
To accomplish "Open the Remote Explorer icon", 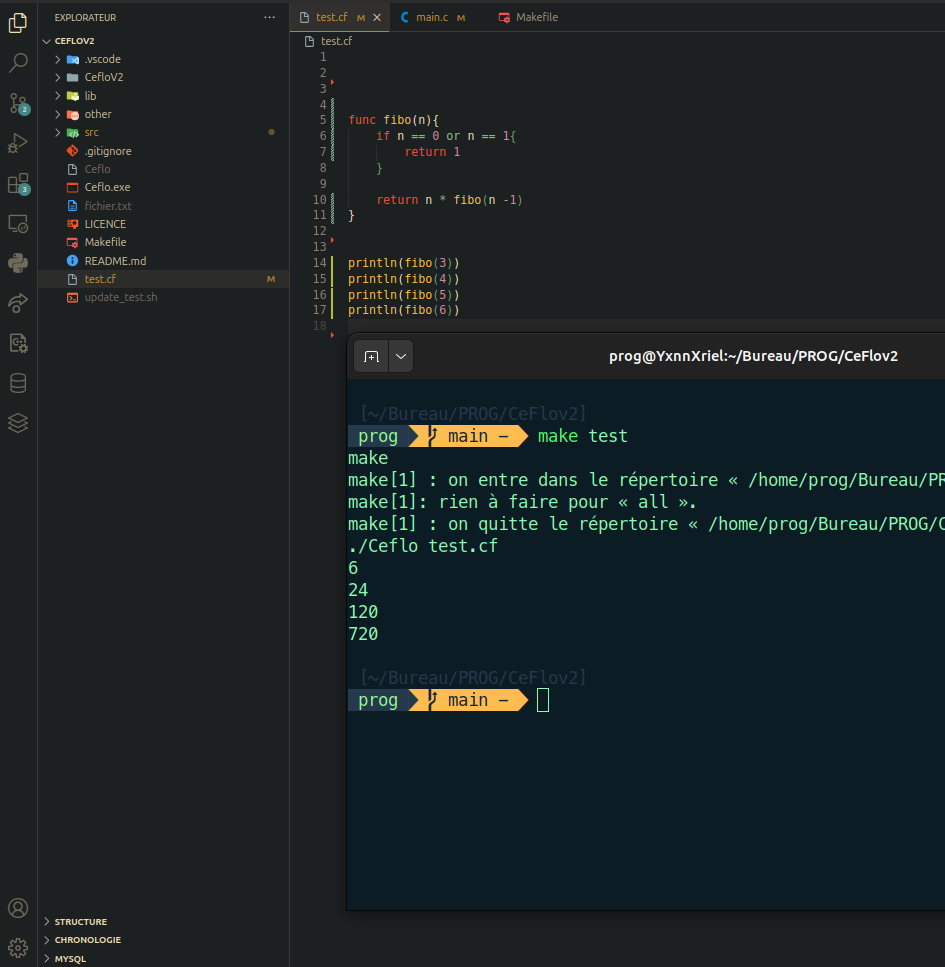I will point(18,224).
